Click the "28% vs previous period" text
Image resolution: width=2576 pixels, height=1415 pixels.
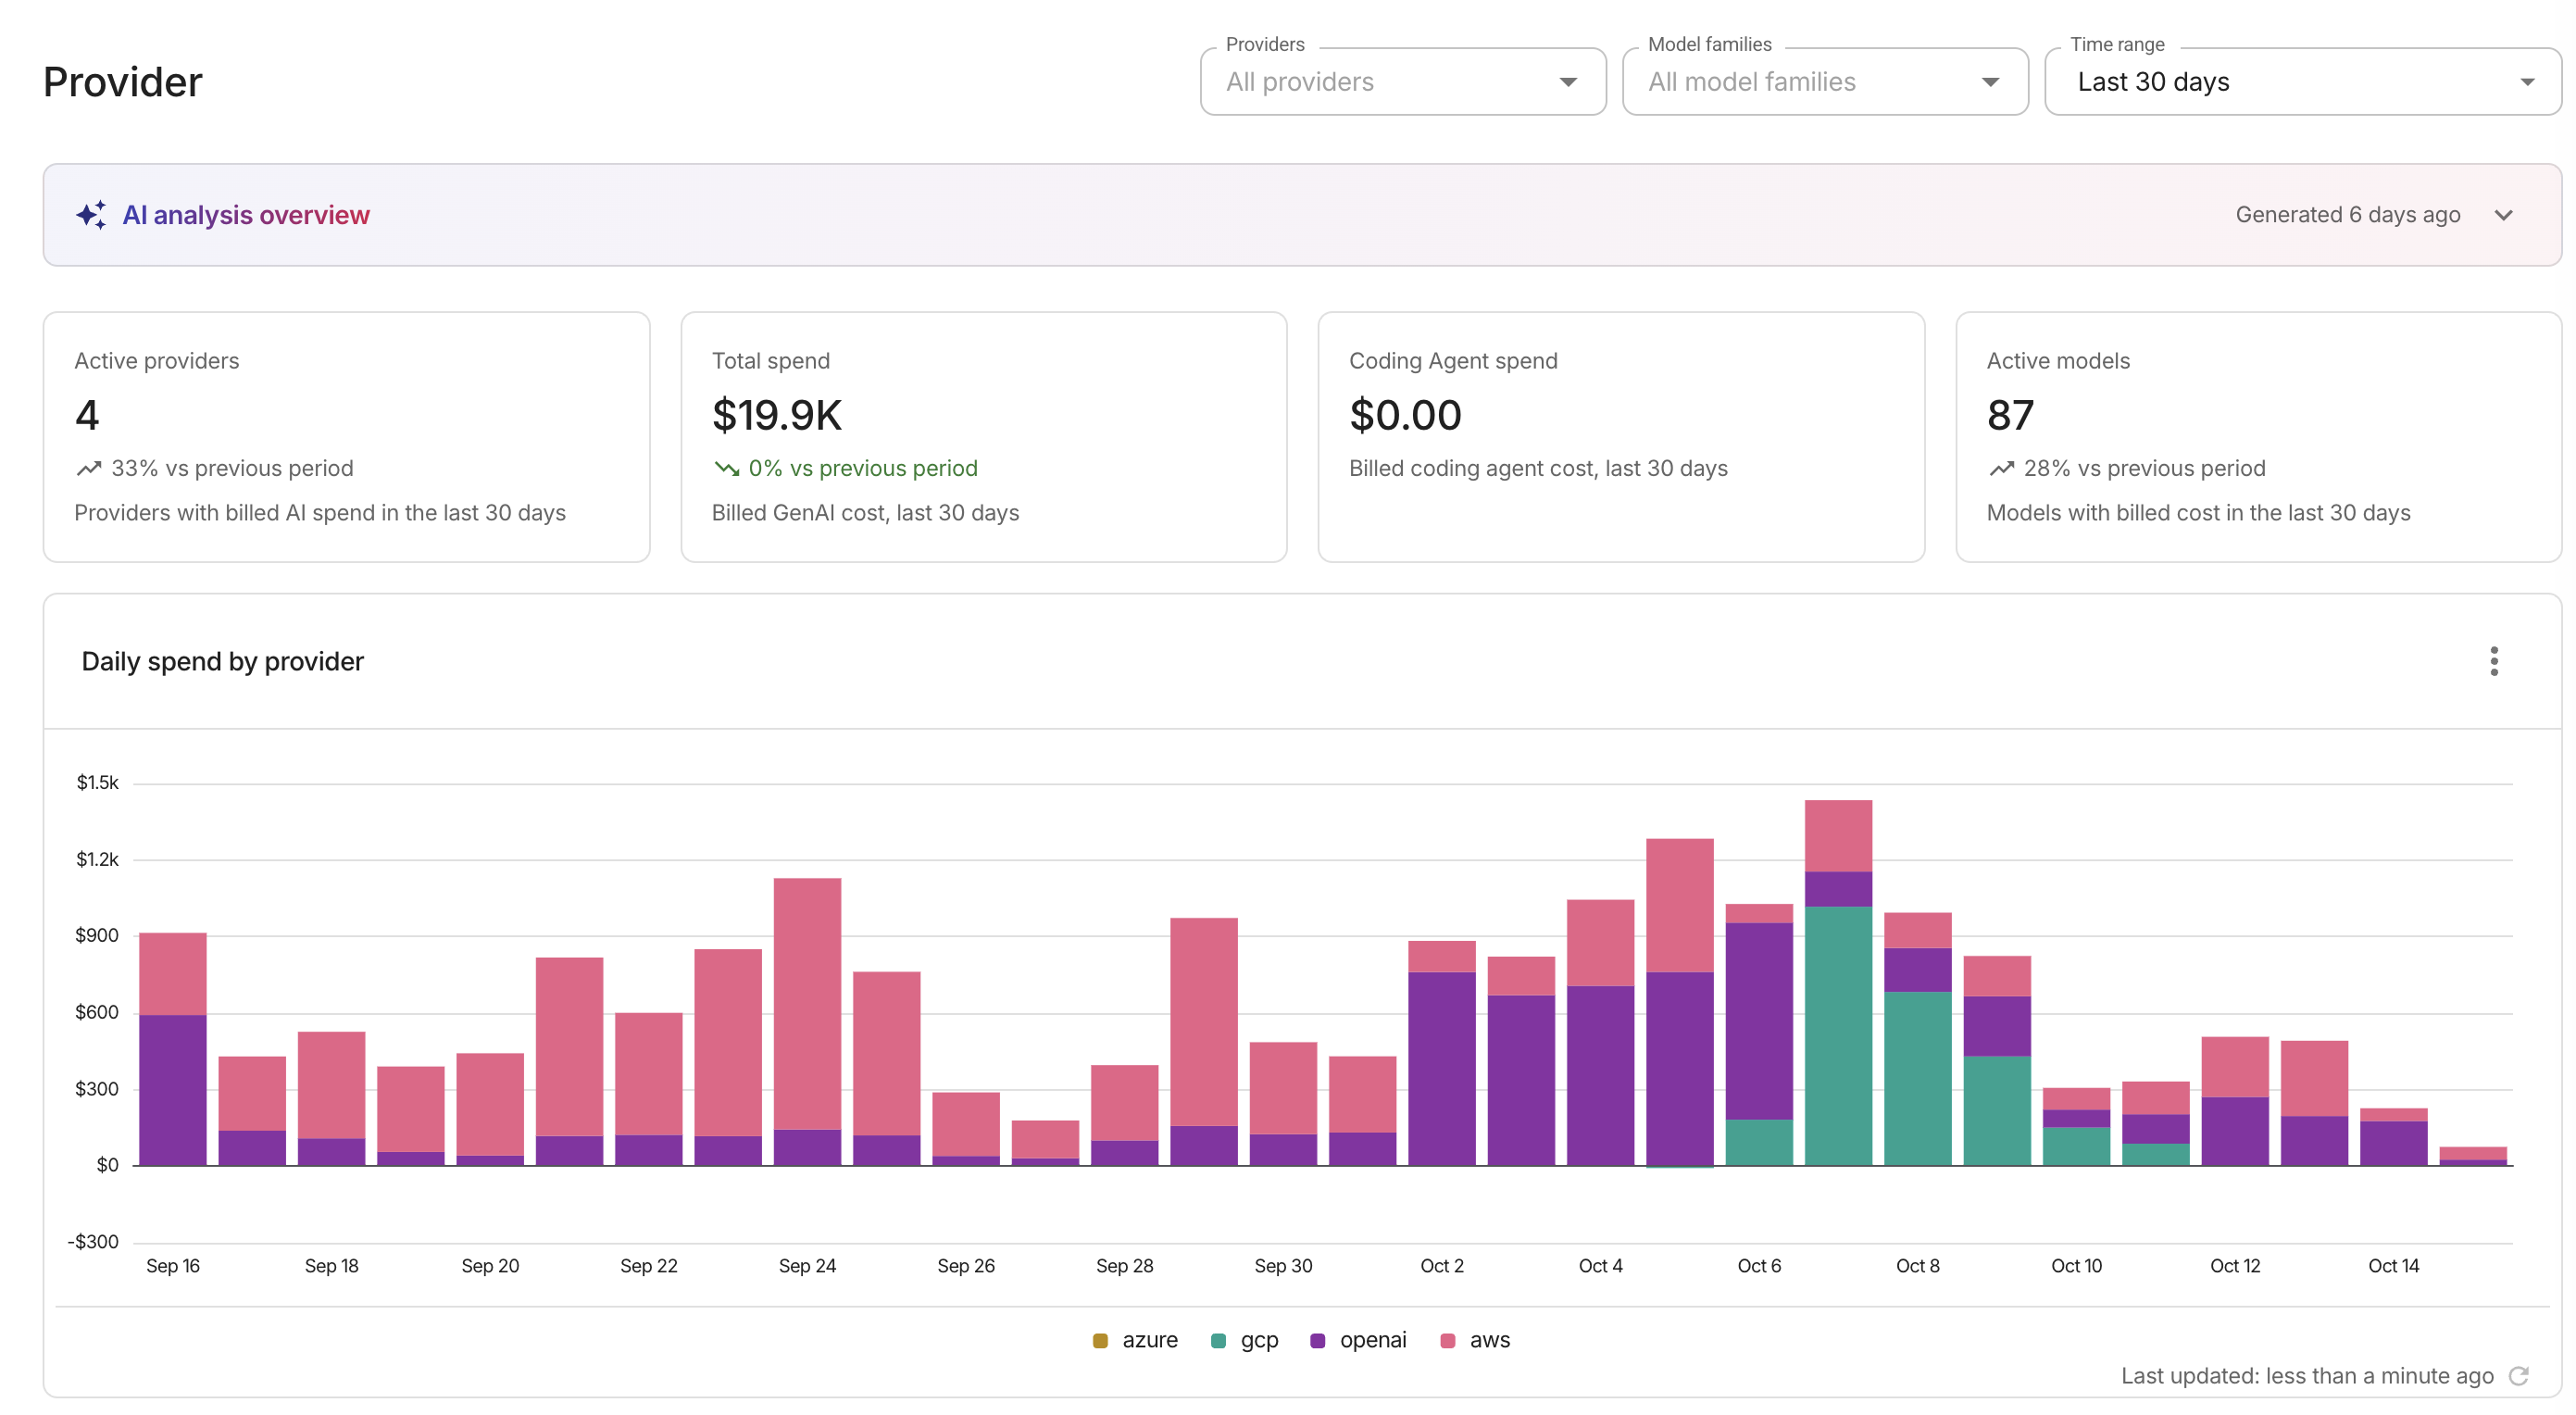(2144, 468)
